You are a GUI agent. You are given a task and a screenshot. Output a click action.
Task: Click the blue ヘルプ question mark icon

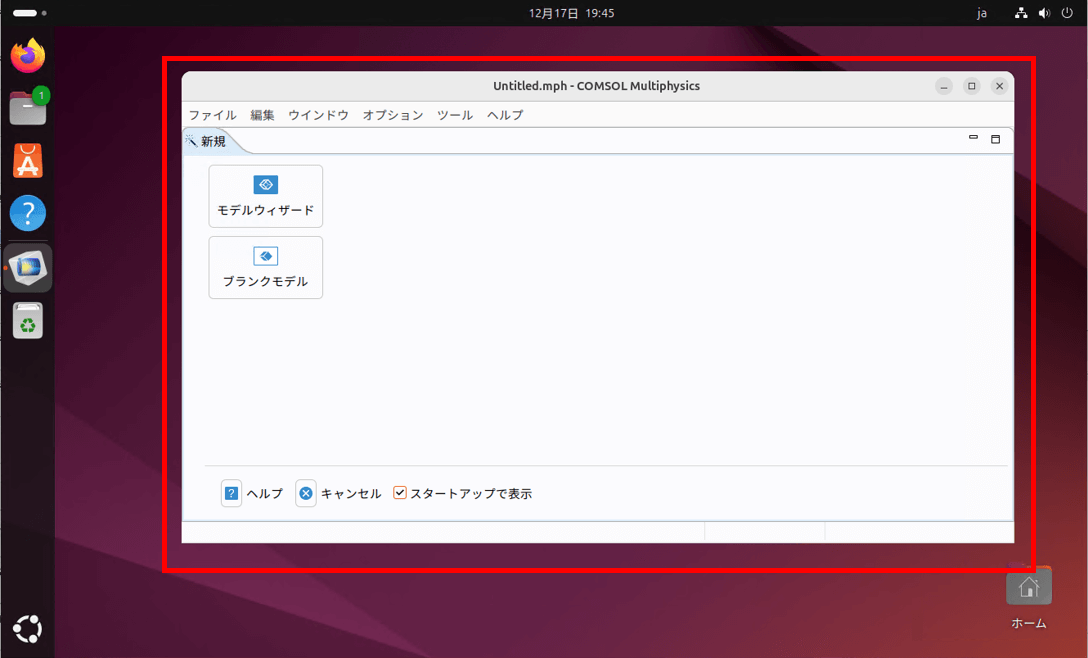click(231, 493)
